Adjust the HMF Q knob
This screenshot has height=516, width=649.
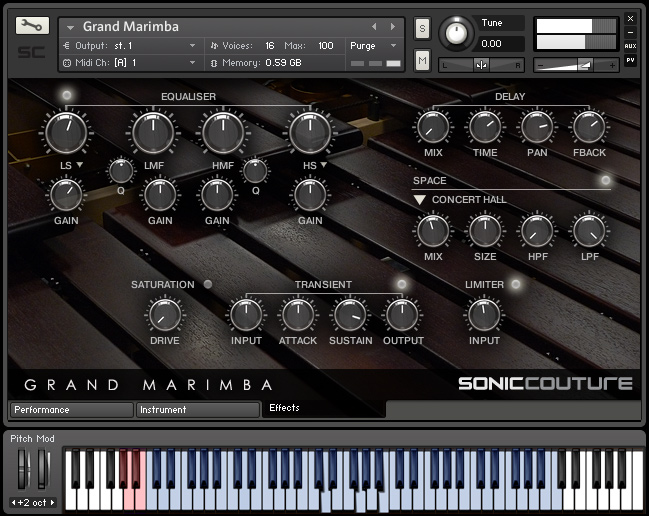coord(255,171)
